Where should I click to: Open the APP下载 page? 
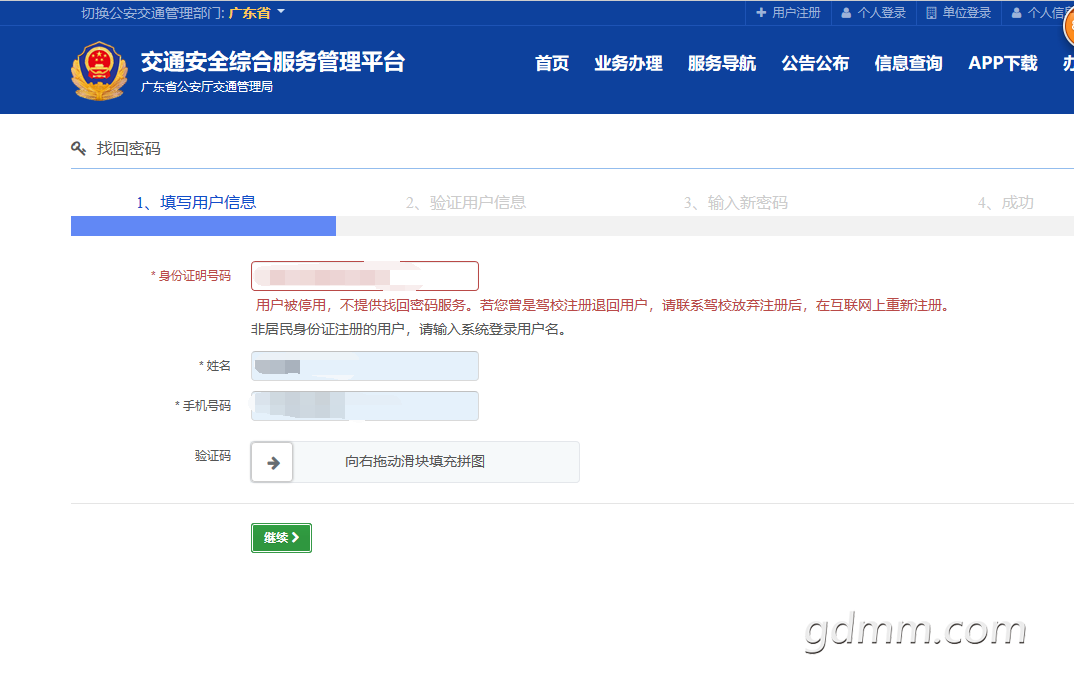coord(1003,63)
